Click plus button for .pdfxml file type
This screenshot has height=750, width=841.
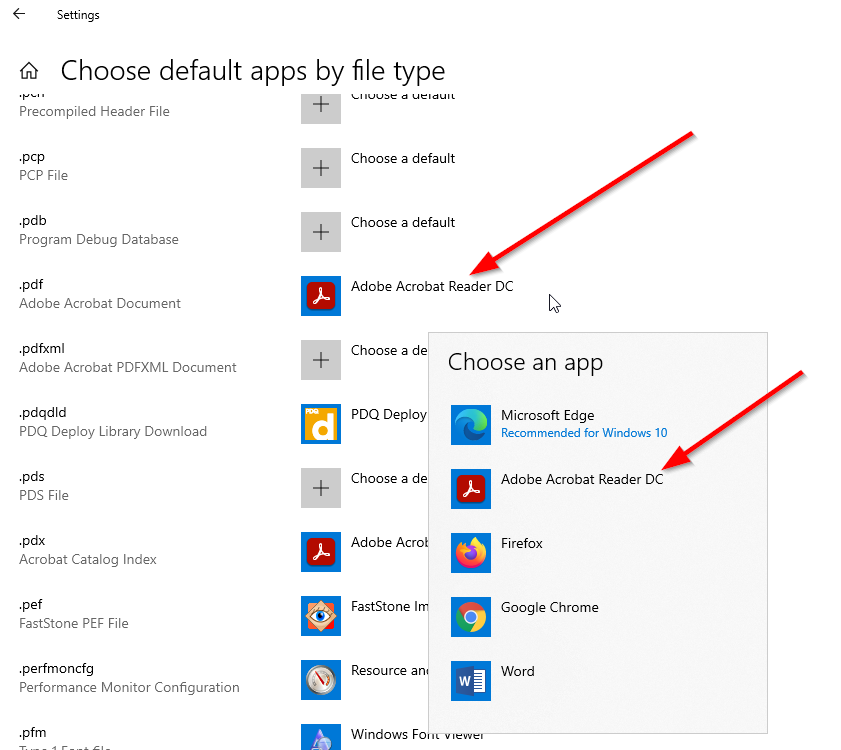tap(321, 360)
